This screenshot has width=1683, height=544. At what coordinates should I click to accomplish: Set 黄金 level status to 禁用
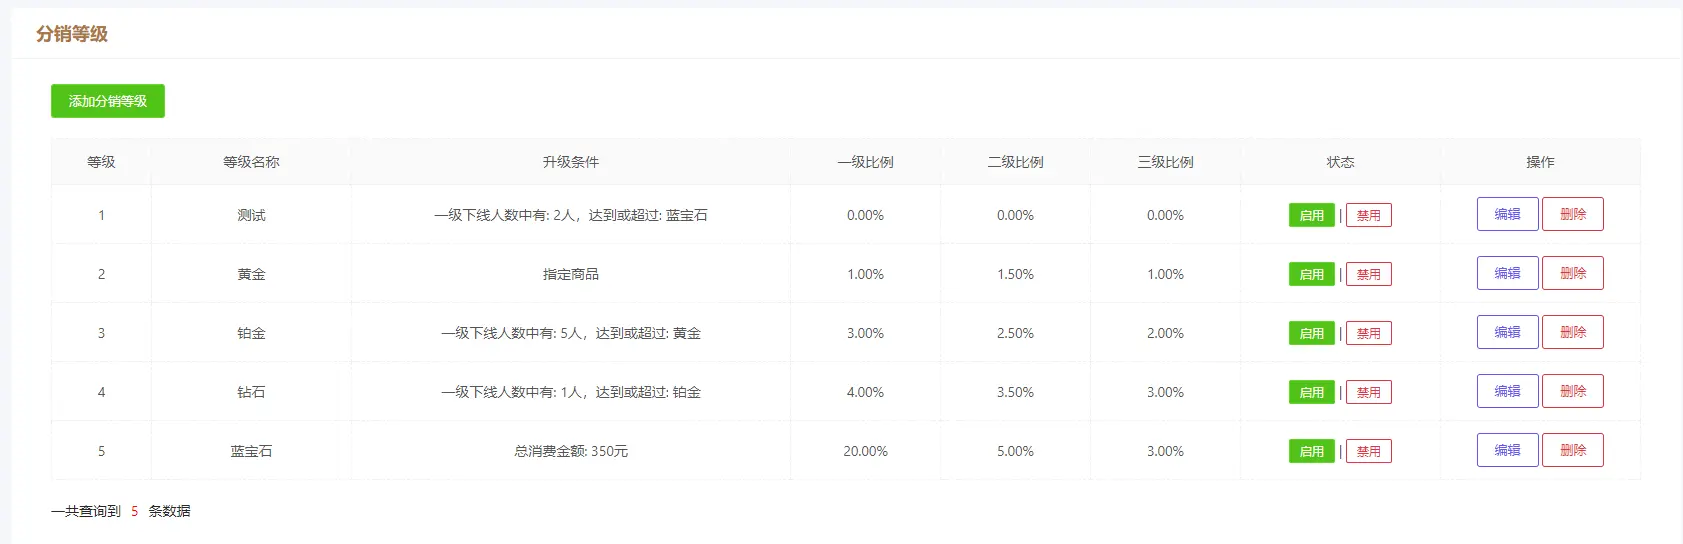(1368, 274)
